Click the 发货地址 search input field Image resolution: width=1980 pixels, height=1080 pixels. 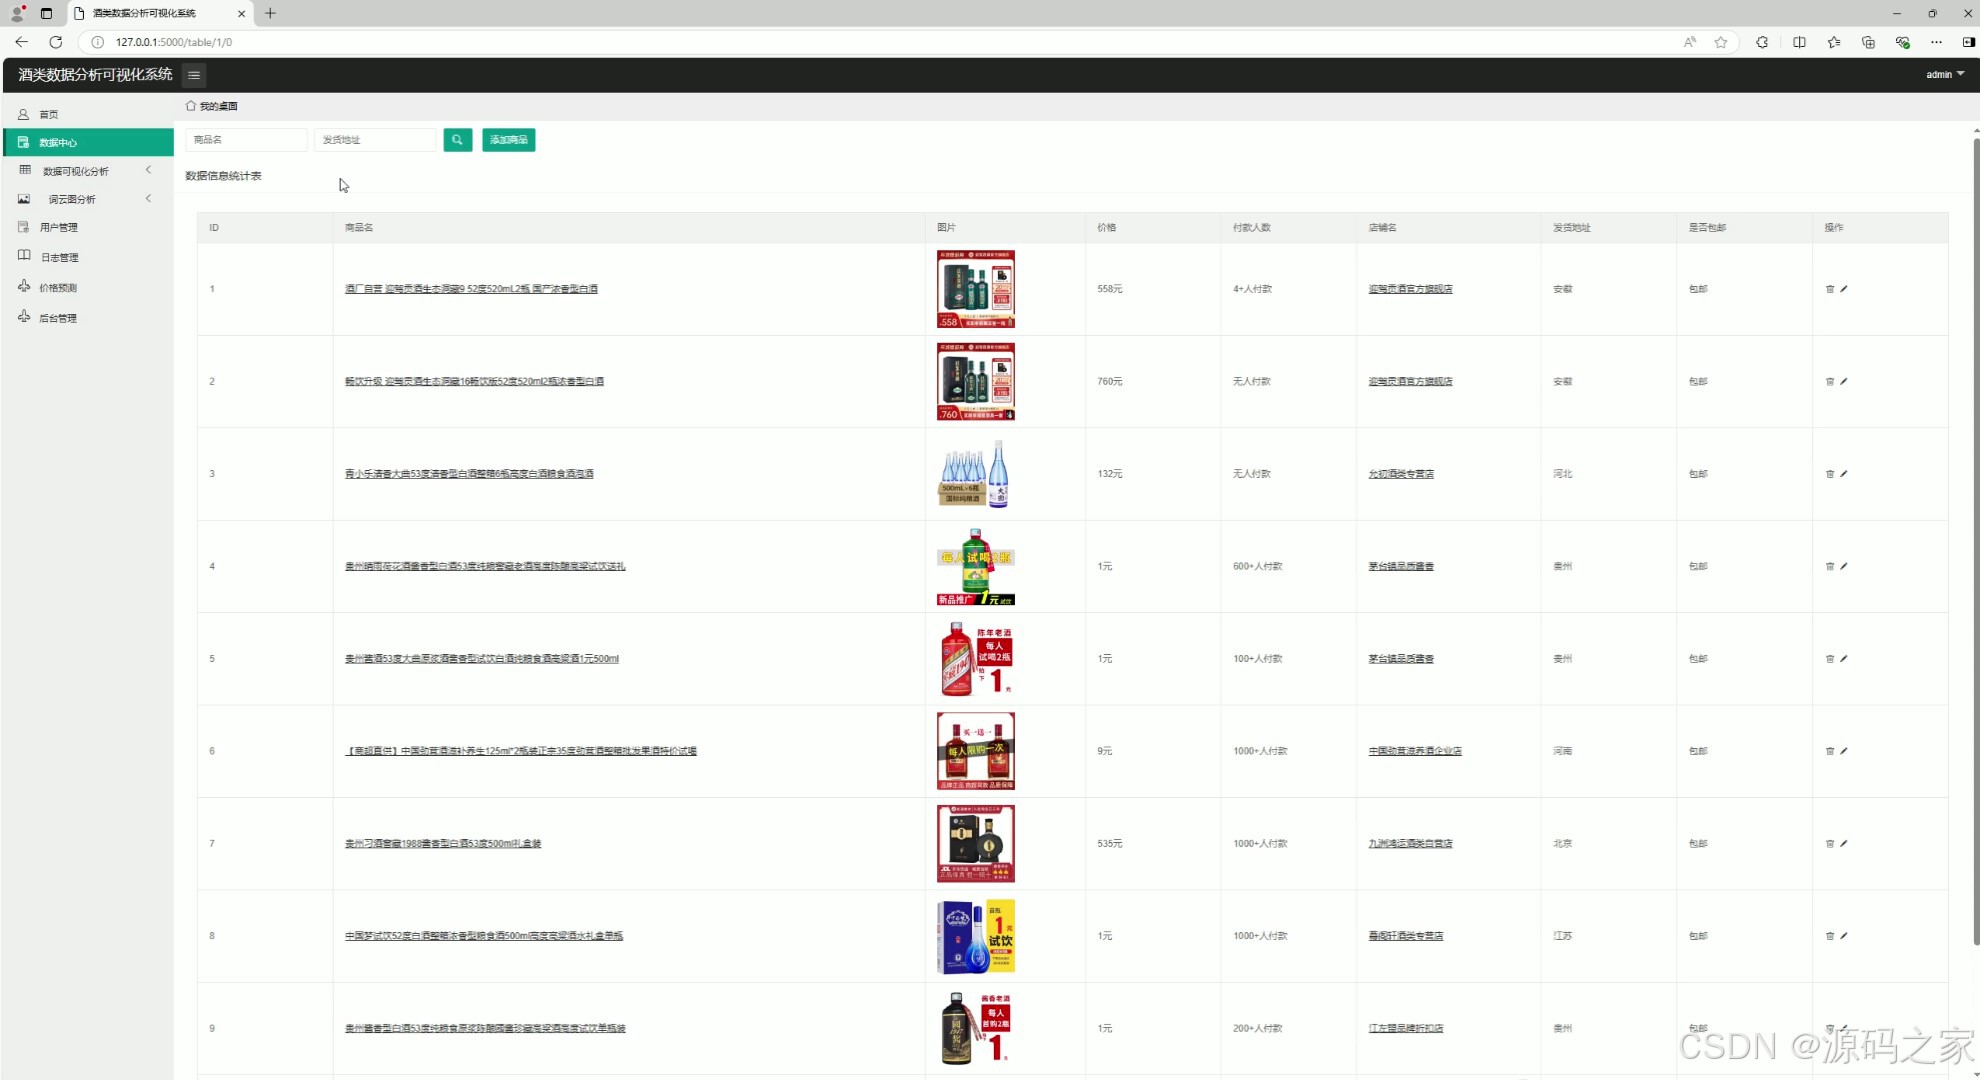[x=375, y=140]
